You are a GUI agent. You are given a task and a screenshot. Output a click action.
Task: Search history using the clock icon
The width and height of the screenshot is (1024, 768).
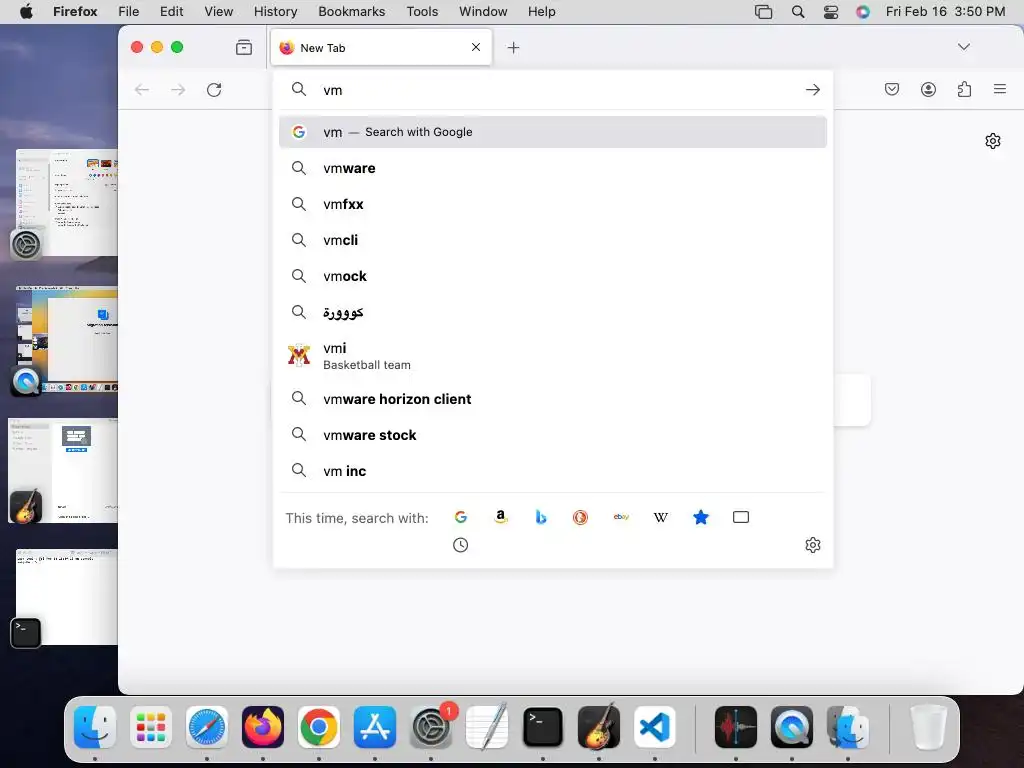[460, 545]
